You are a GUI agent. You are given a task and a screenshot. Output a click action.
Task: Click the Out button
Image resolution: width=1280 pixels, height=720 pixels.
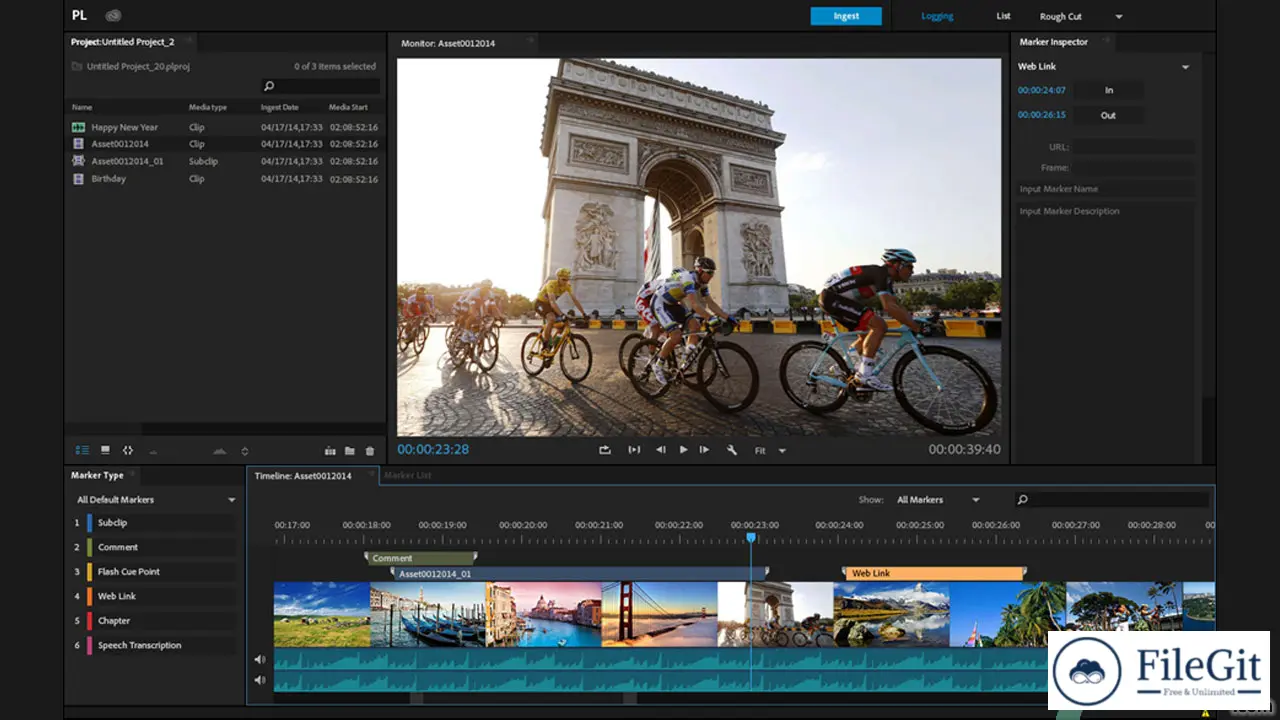pyautogui.click(x=1109, y=115)
